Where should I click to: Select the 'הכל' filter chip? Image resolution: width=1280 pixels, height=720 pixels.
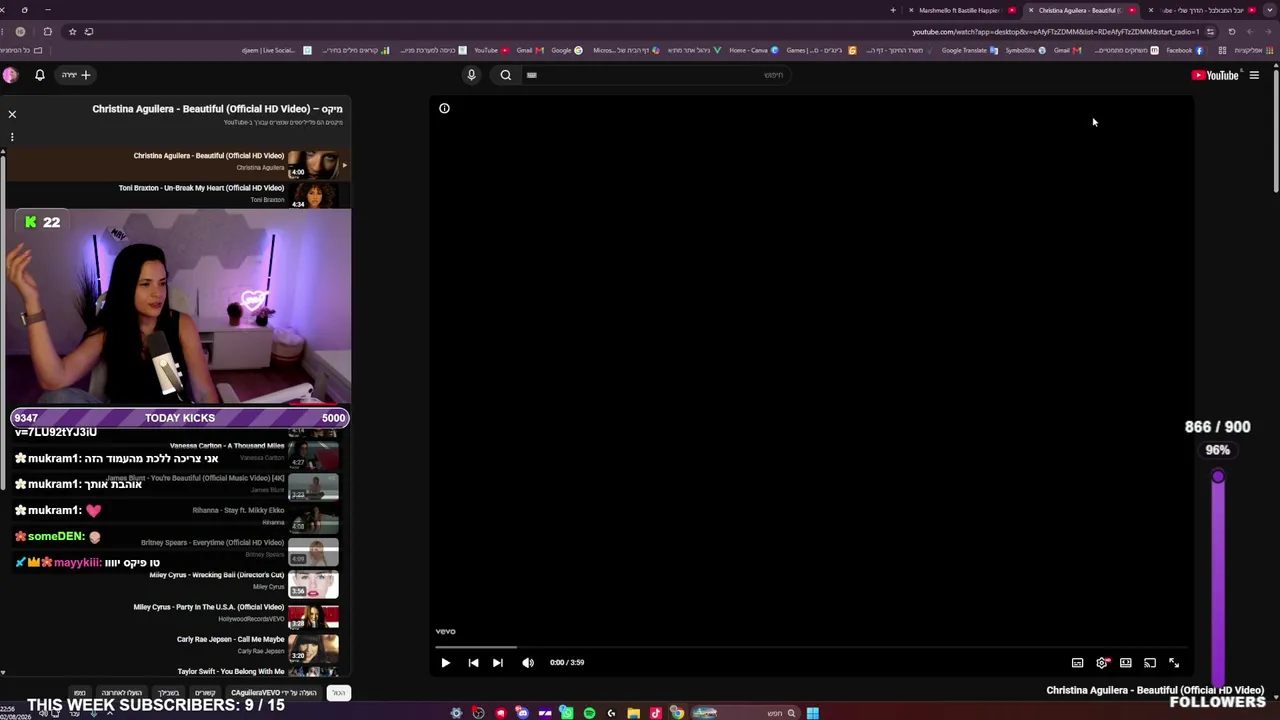point(339,693)
